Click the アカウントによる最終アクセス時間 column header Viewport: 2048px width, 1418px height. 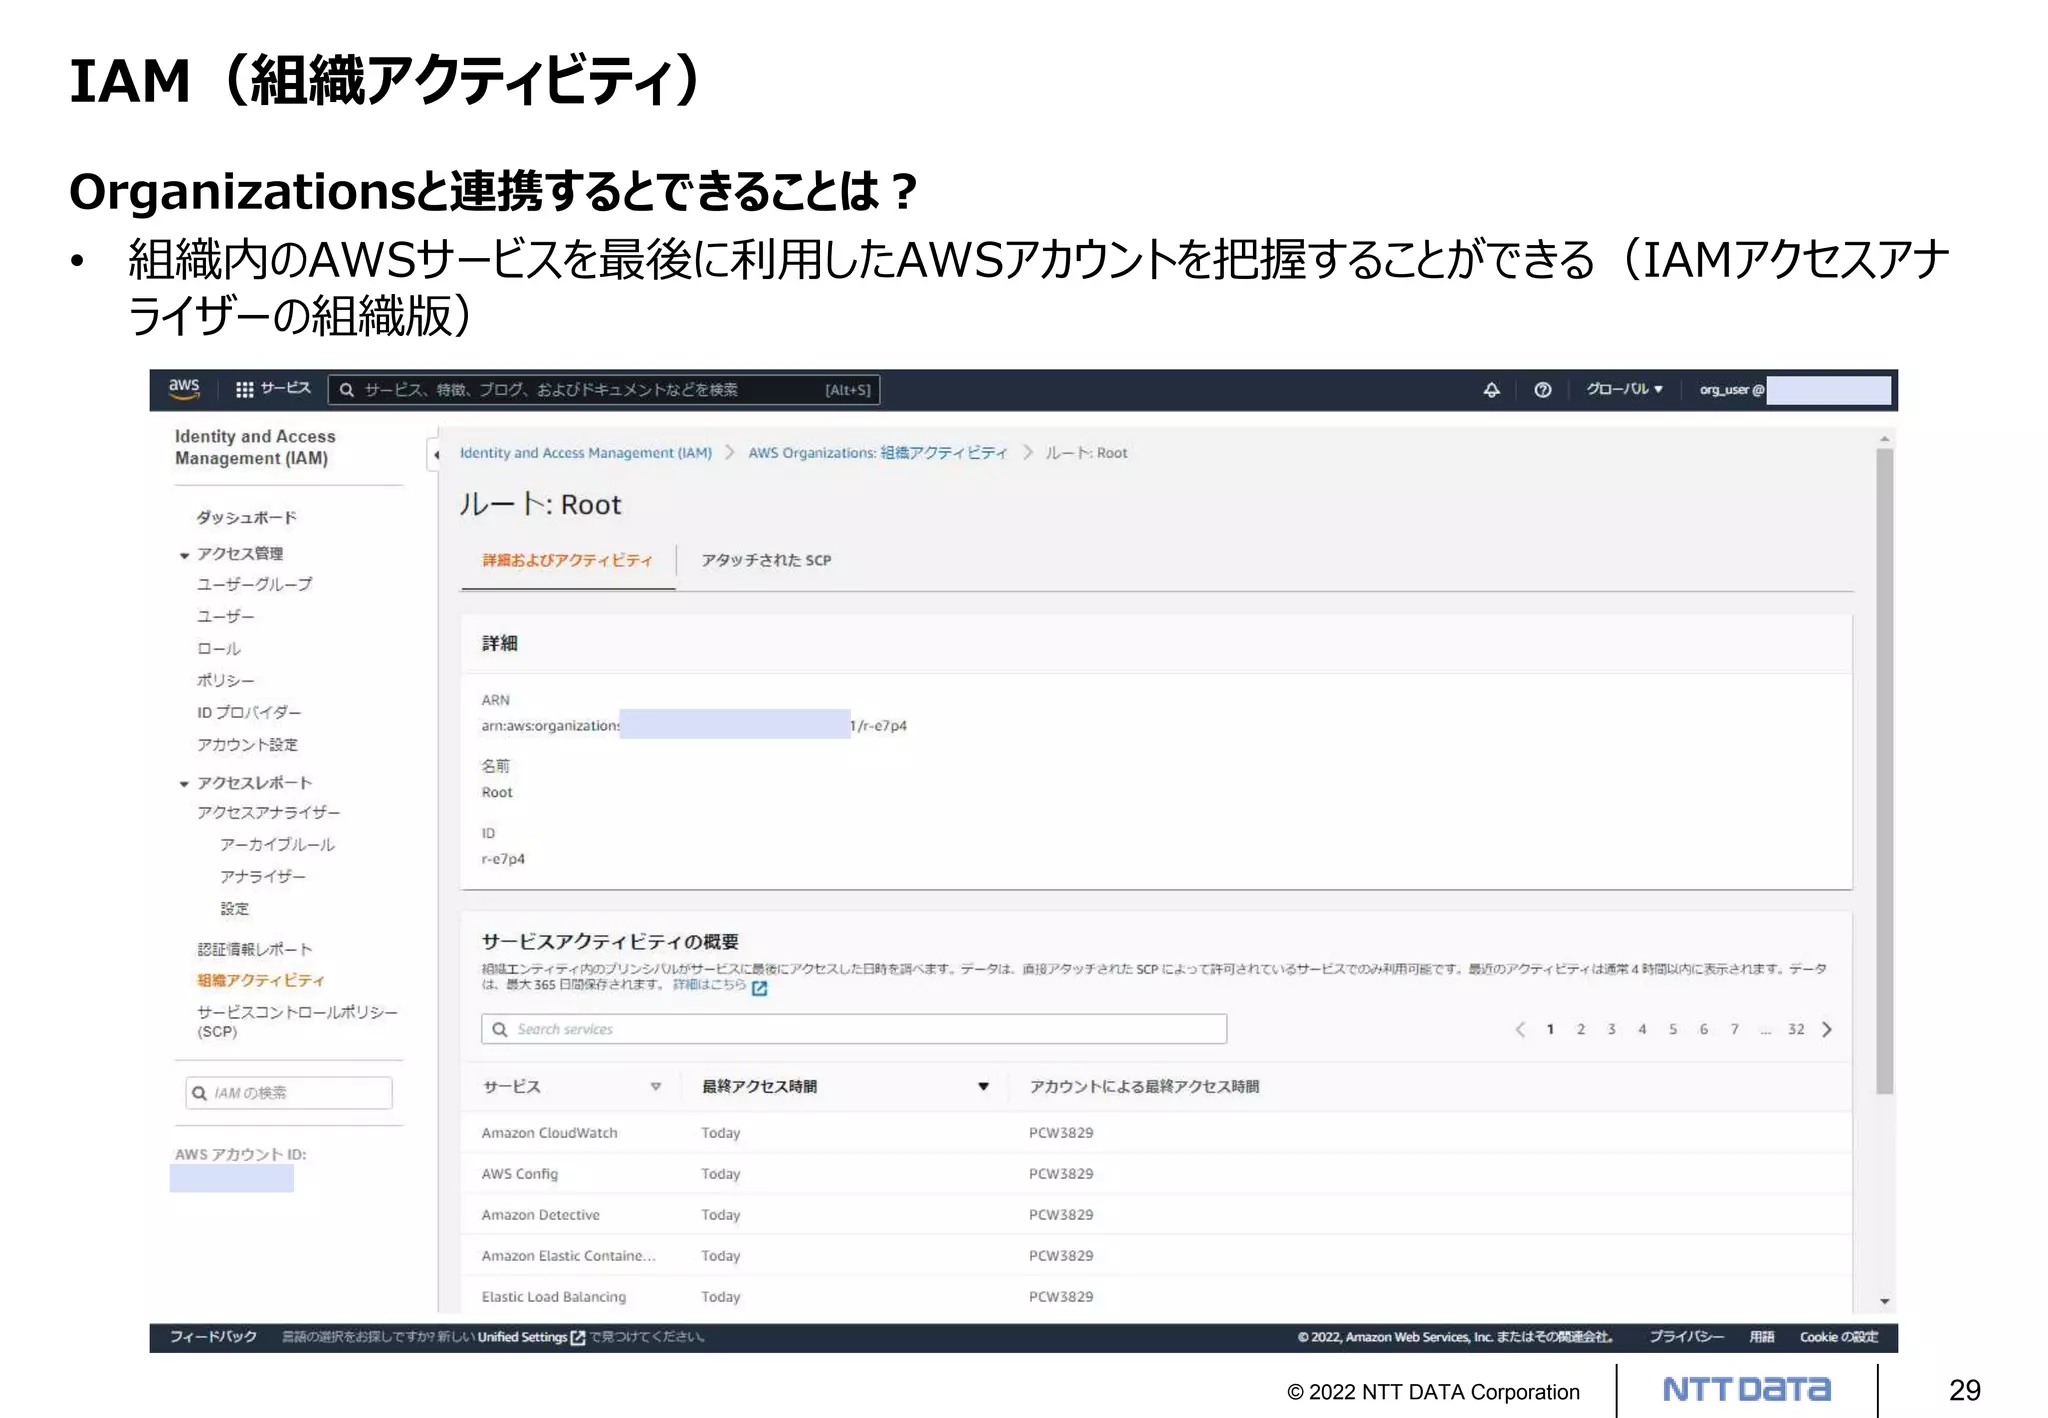(x=1144, y=1087)
